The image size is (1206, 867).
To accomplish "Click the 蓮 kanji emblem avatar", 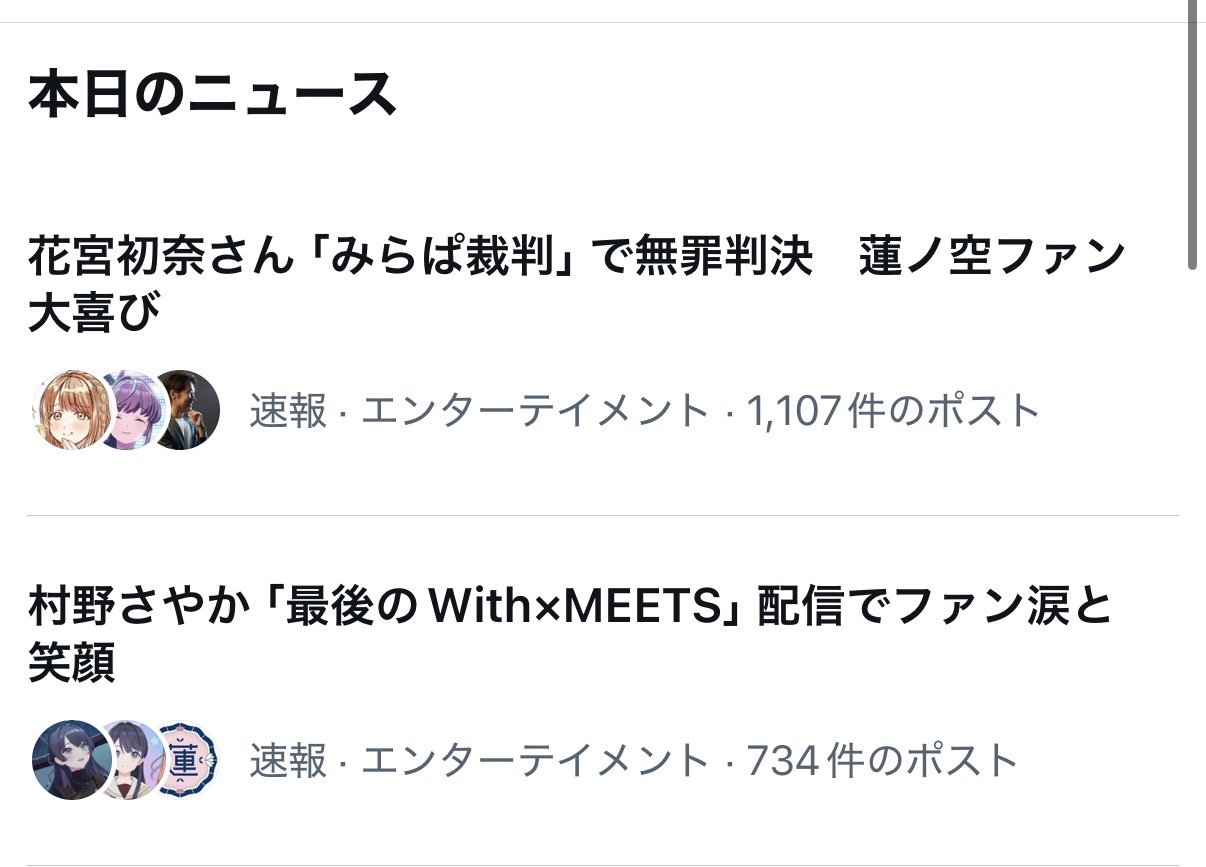I will pos(186,760).
